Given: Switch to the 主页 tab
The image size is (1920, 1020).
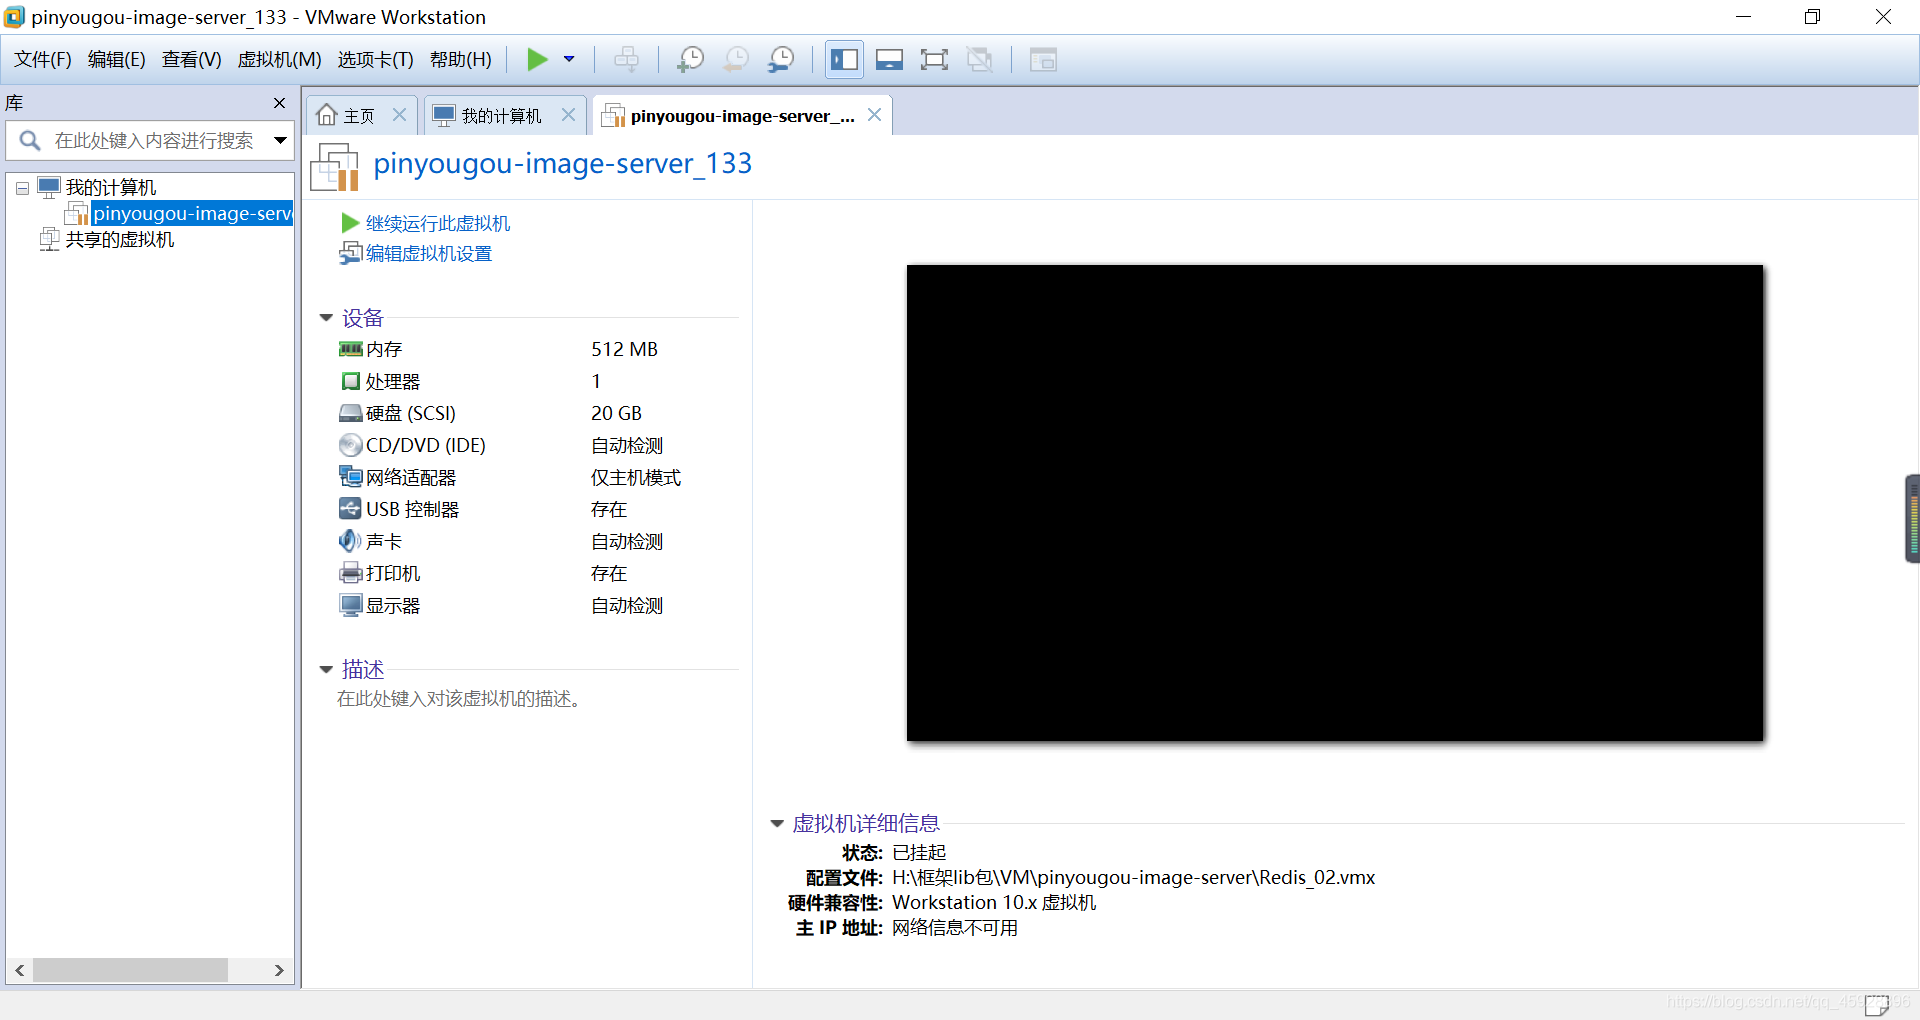Looking at the screenshot, I should click(347, 116).
